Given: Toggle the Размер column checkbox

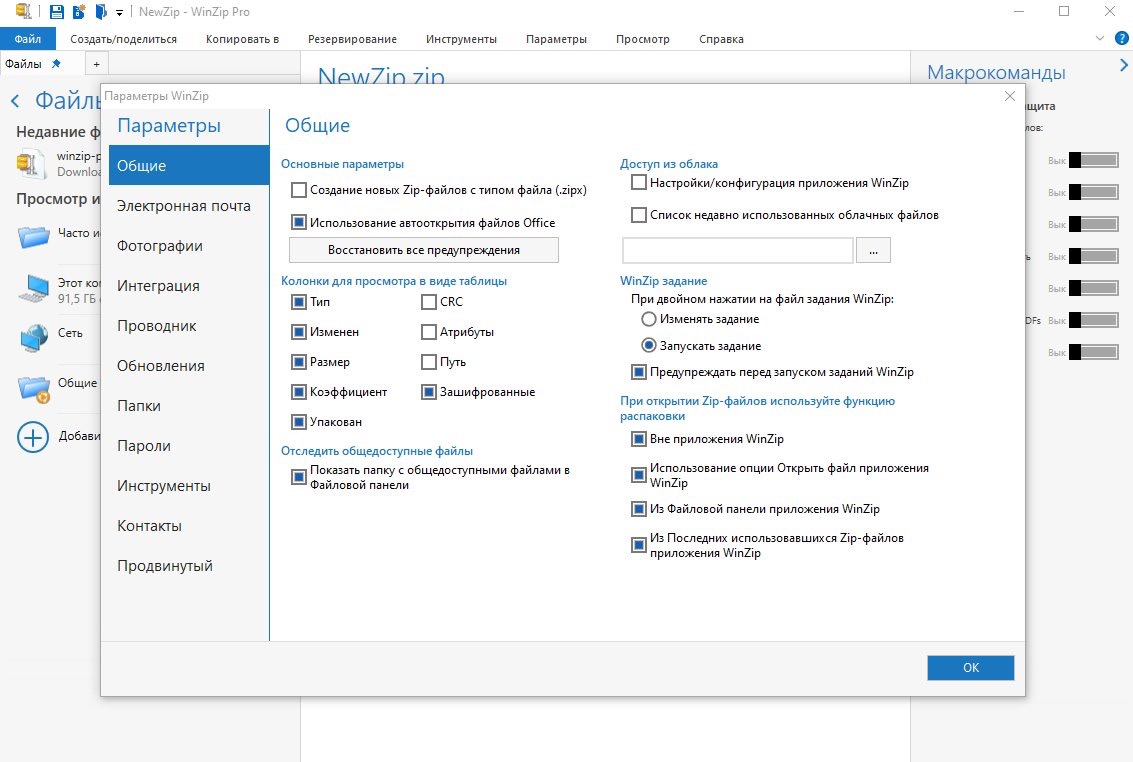Looking at the screenshot, I should [298, 362].
